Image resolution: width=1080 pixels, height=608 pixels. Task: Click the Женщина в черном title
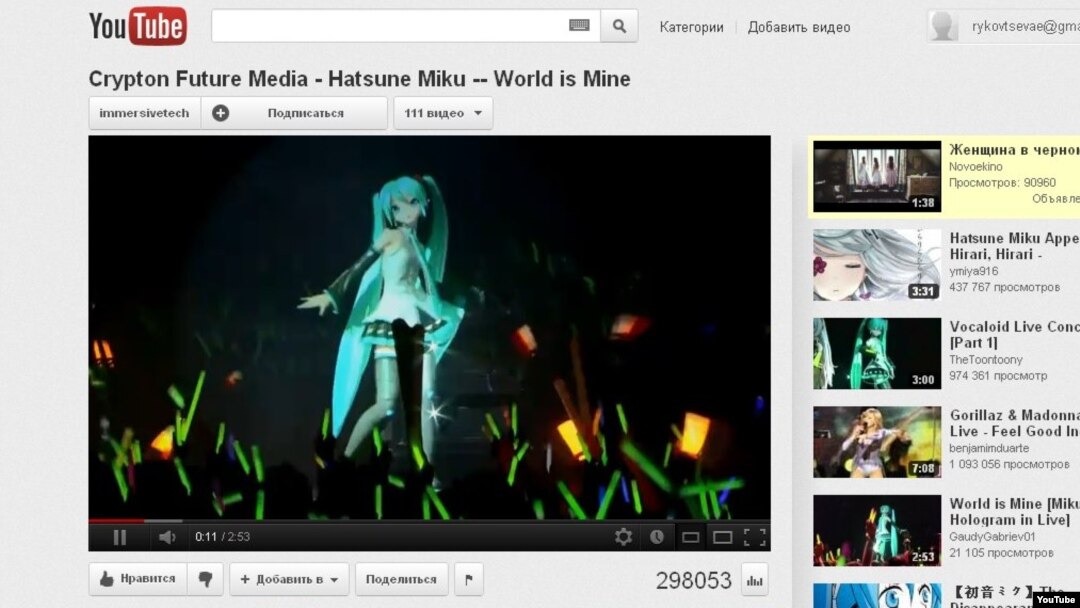point(1015,149)
